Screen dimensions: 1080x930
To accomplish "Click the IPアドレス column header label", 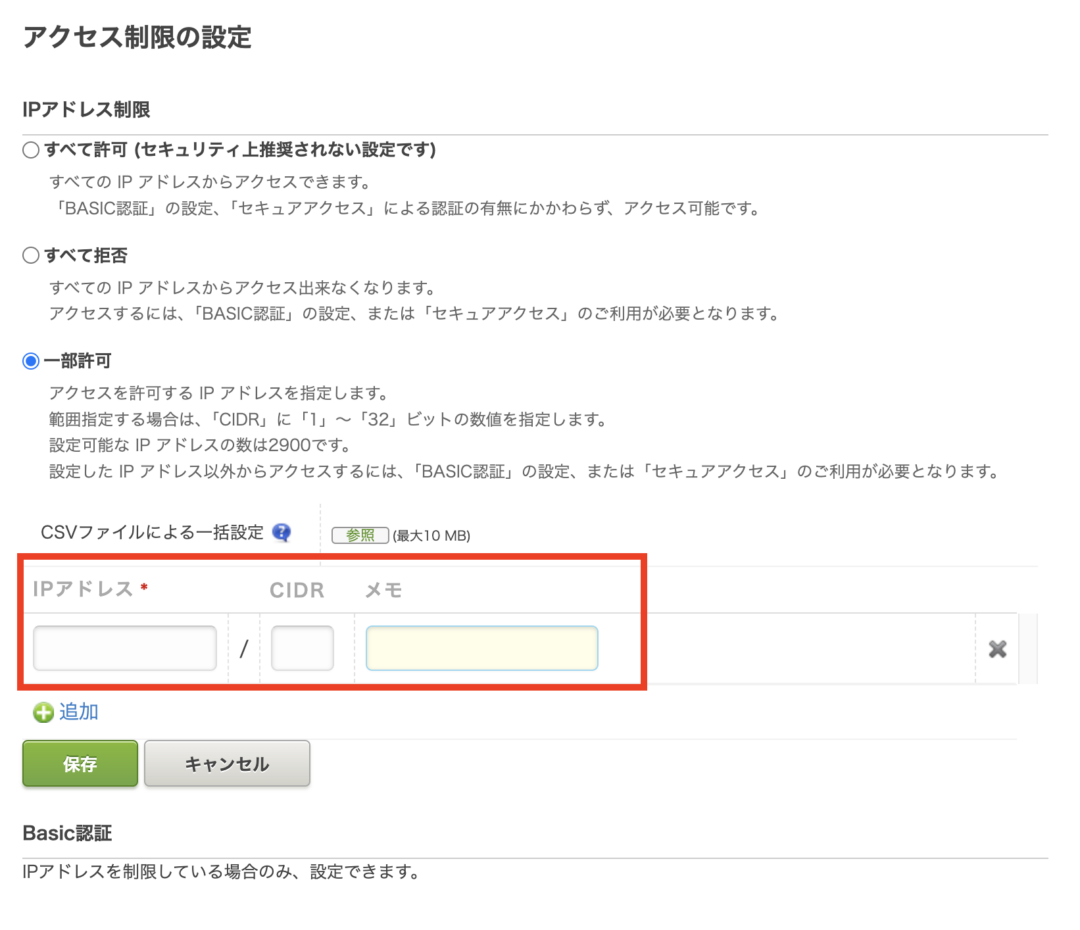I will [83, 589].
